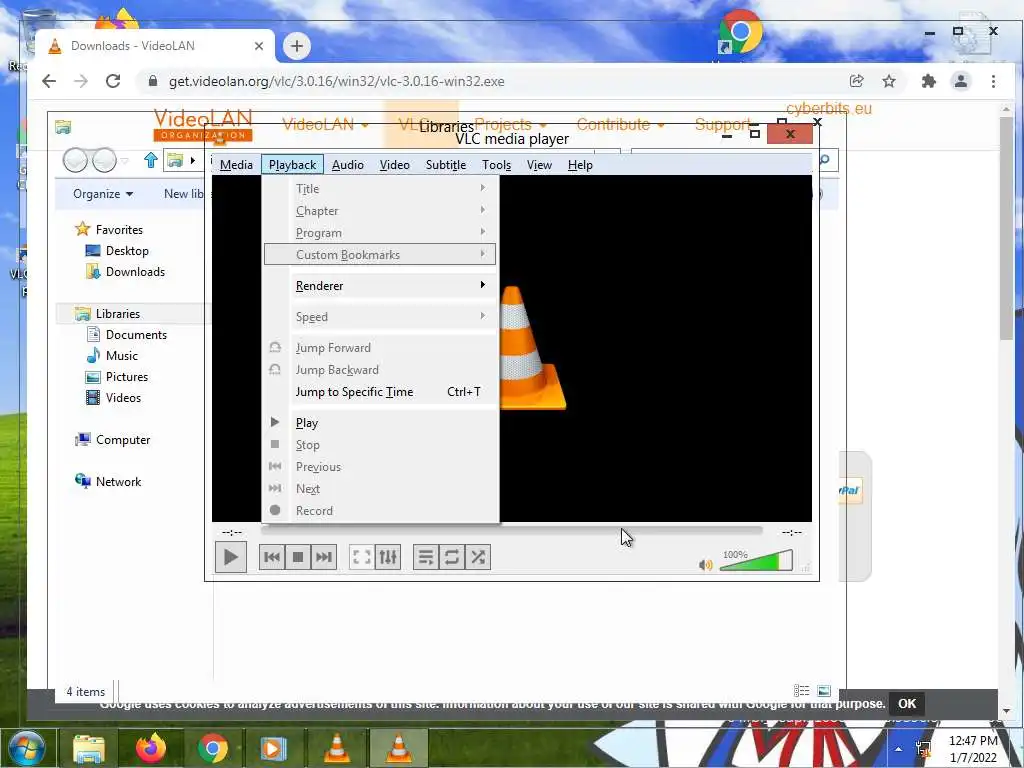Open the Windows Start button
1024x768 pixels.
pos(27,748)
